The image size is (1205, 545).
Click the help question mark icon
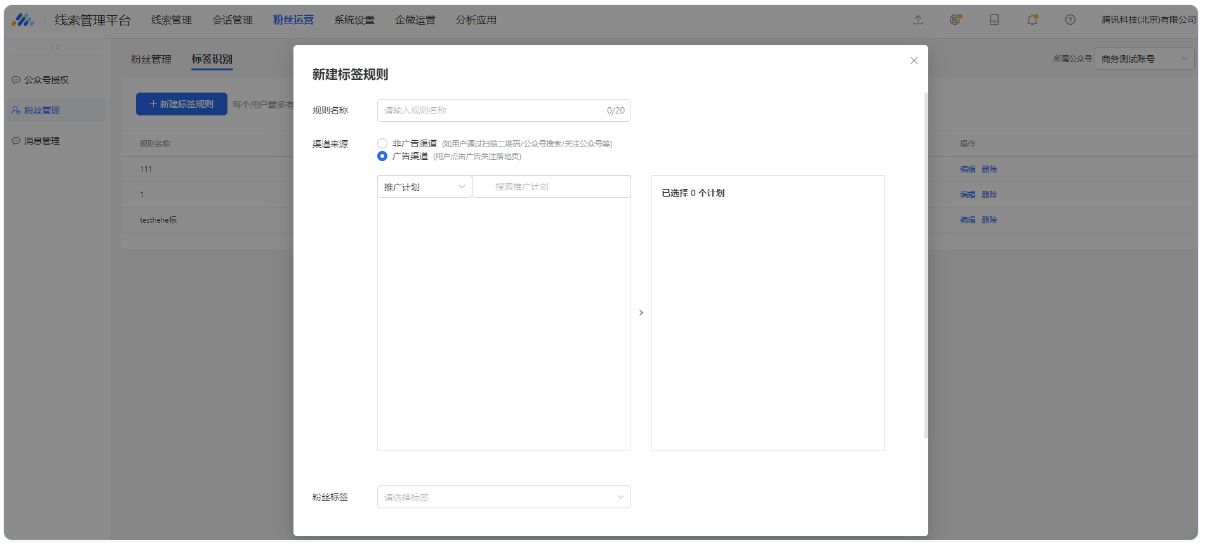click(x=1070, y=20)
